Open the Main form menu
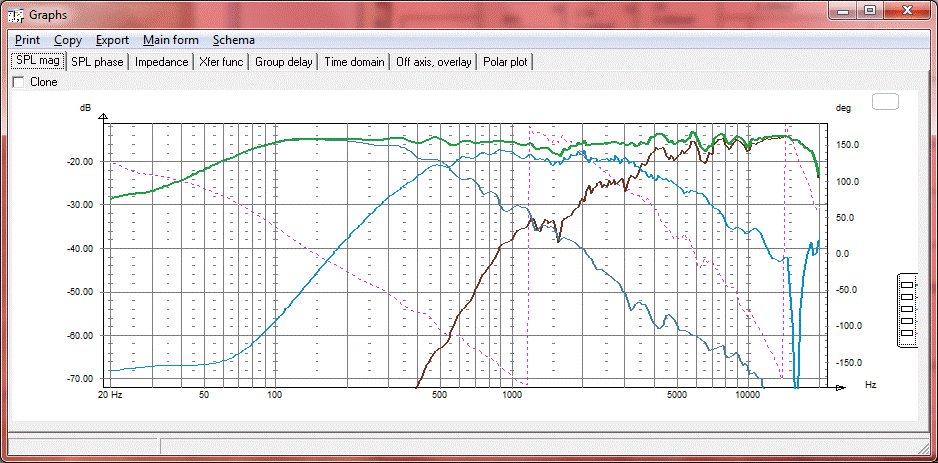The height and width of the screenshot is (463, 938). click(170, 40)
